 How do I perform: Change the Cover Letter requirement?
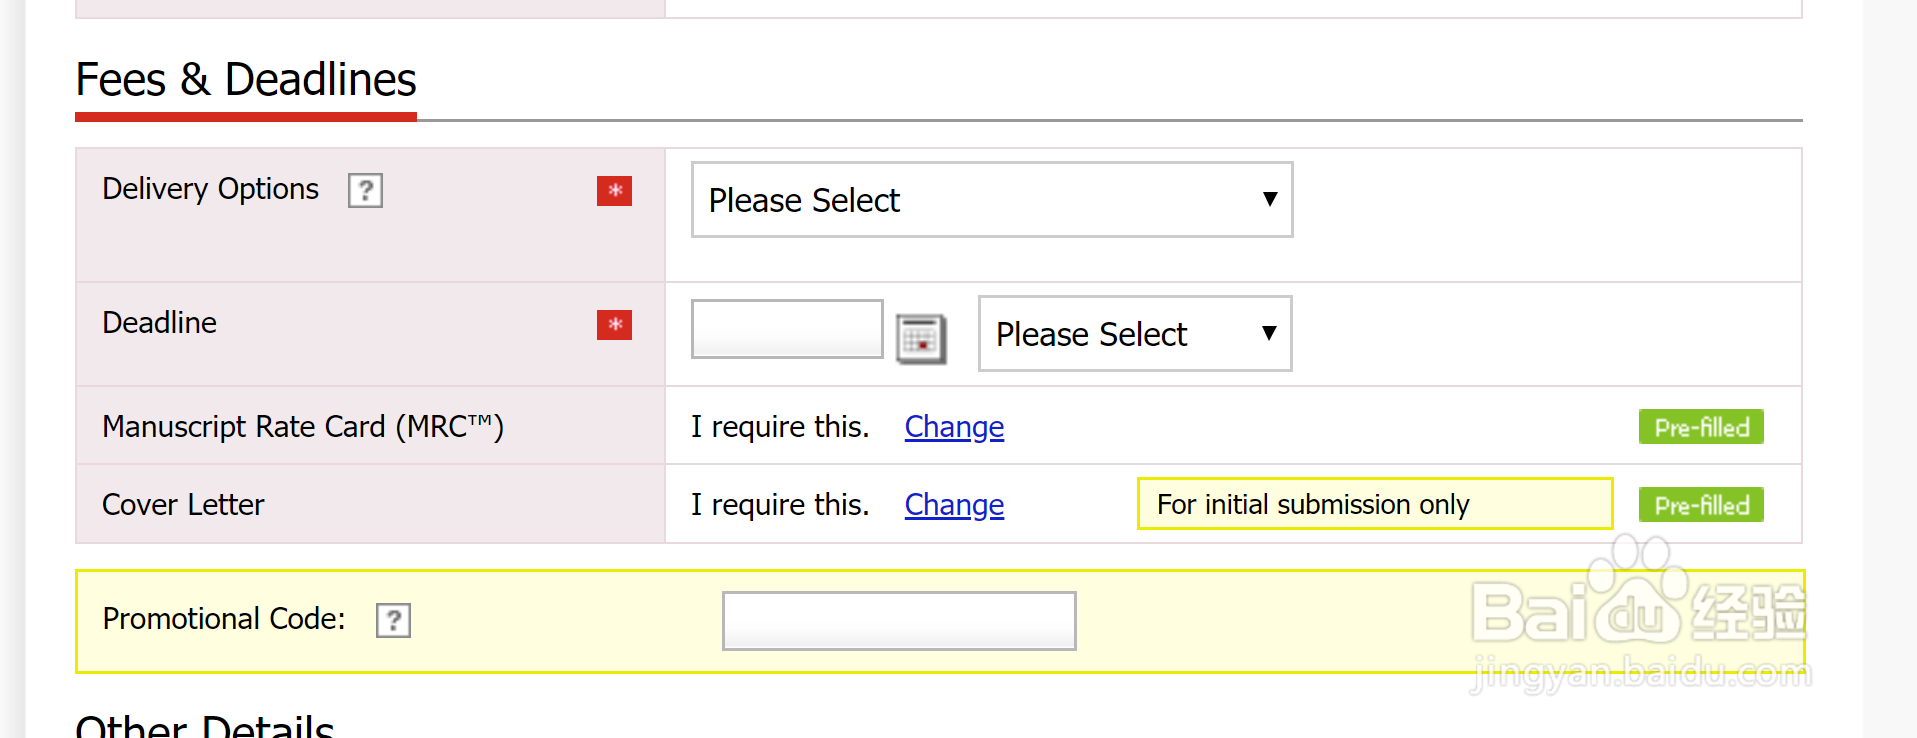pos(954,505)
